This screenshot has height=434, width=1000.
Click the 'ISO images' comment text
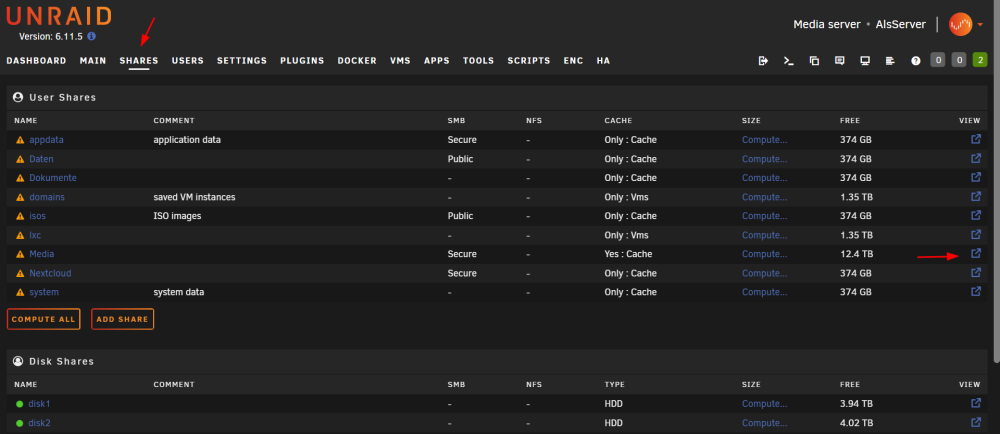177,216
